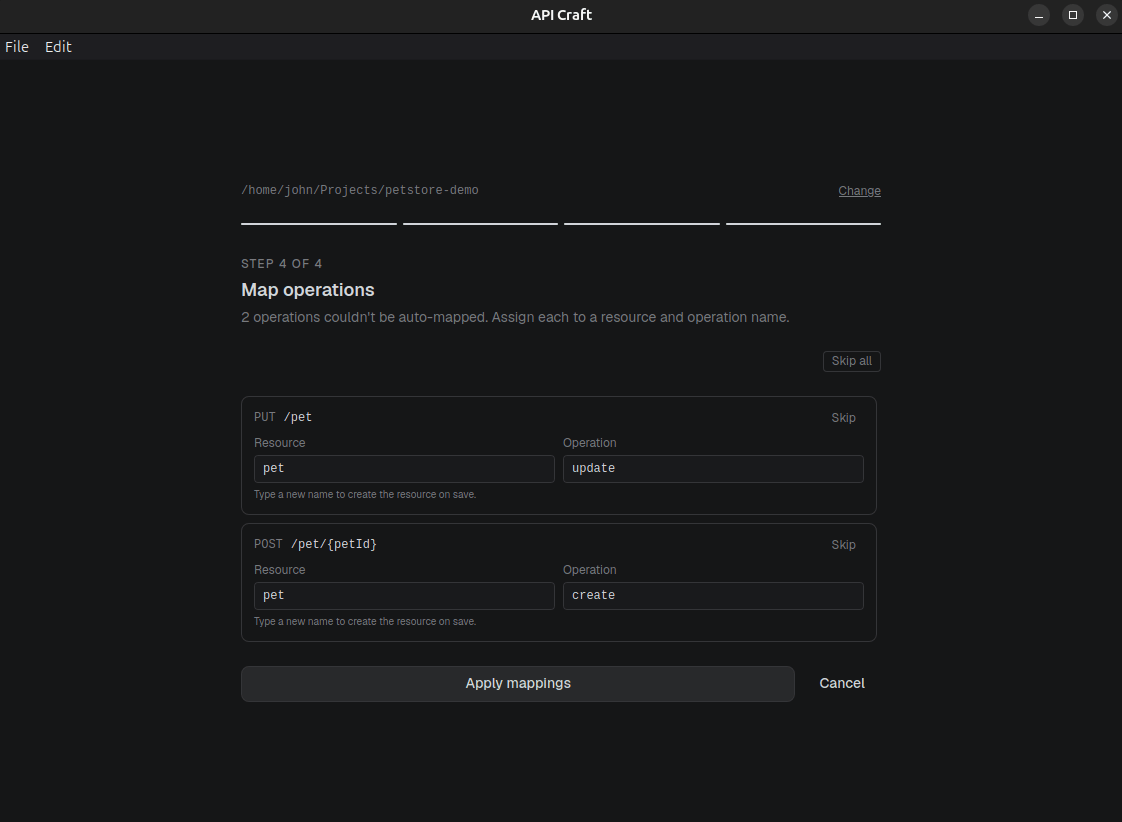Minimize the API Craft window
The image size is (1122, 822).
point(1039,15)
